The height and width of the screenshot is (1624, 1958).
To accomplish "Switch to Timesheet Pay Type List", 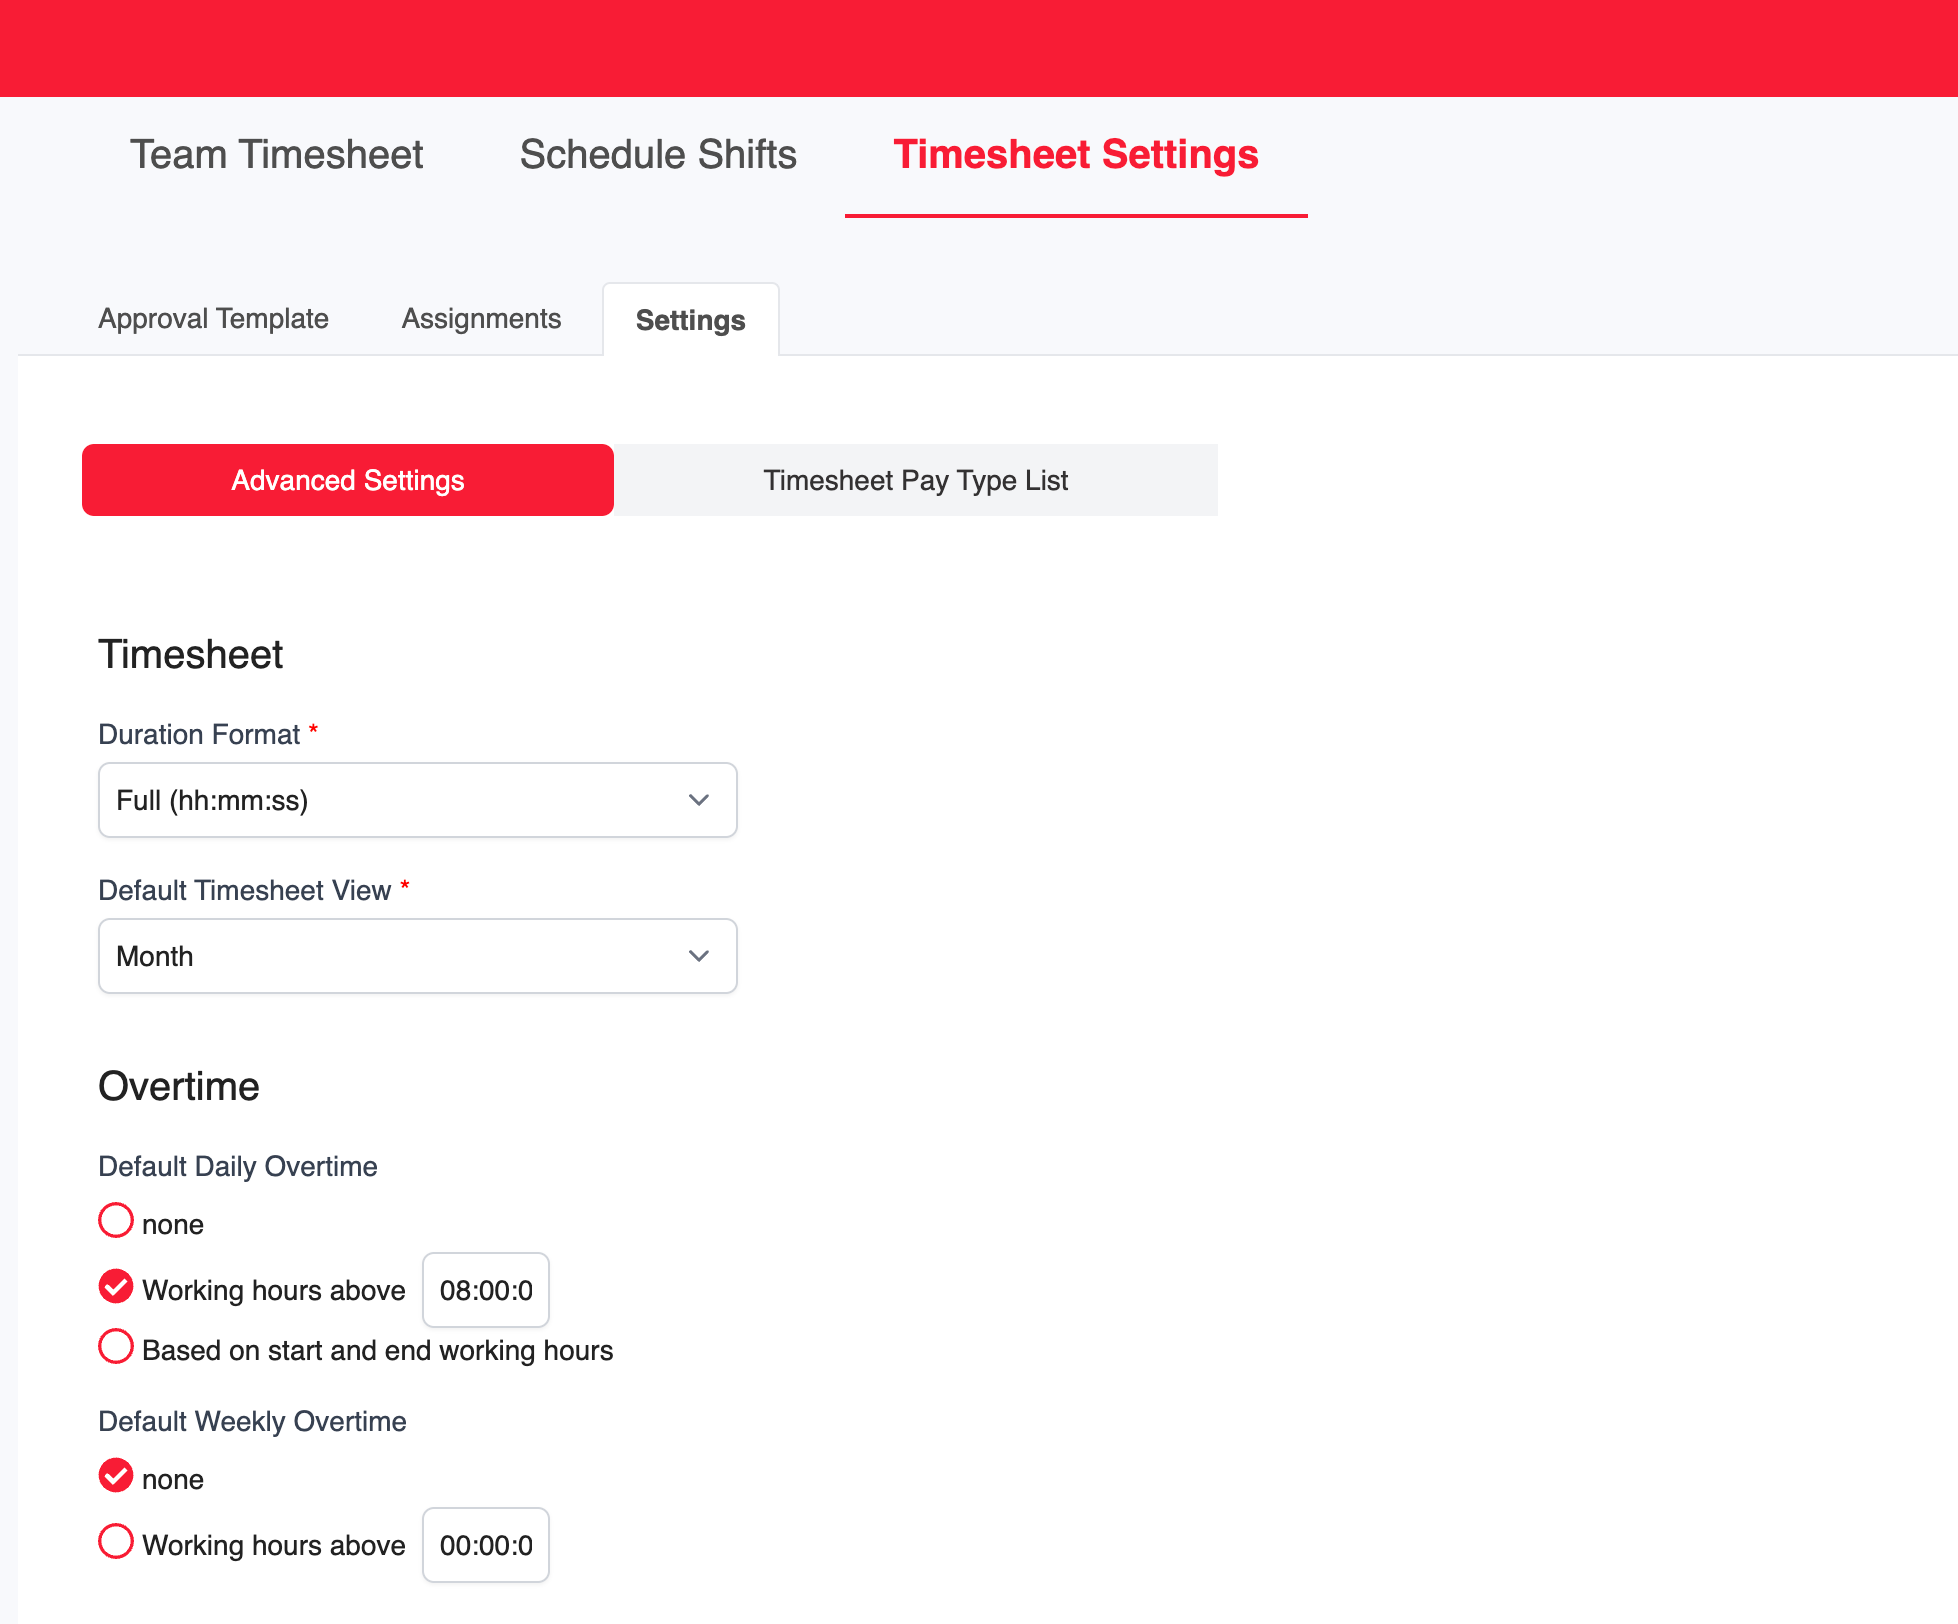I will tap(915, 480).
